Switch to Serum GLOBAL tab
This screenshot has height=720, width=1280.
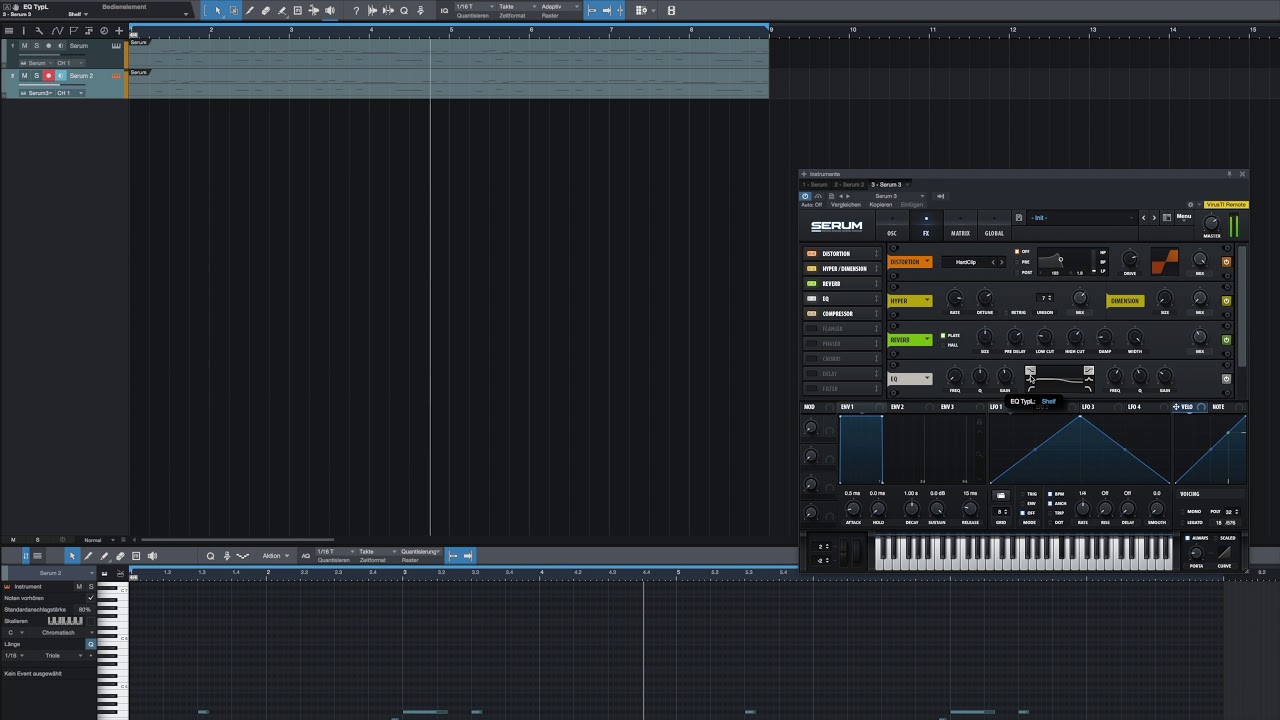click(x=994, y=226)
